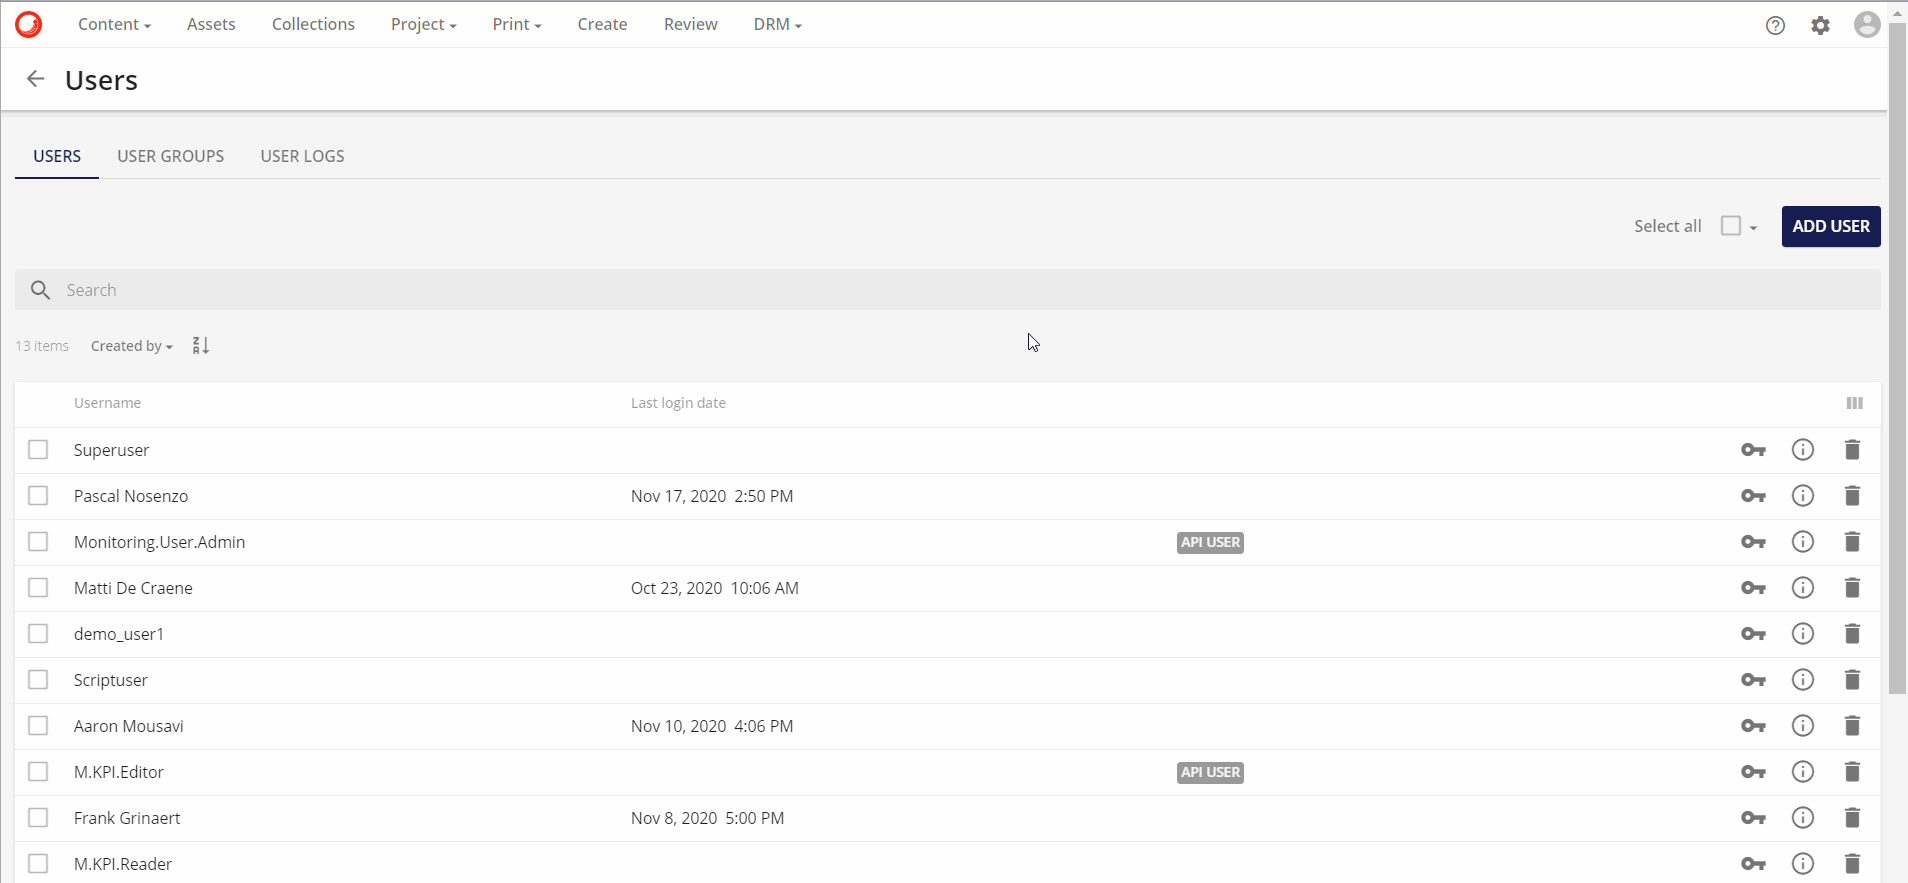Show info for demo_user1
1908x883 pixels.
pos(1803,634)
